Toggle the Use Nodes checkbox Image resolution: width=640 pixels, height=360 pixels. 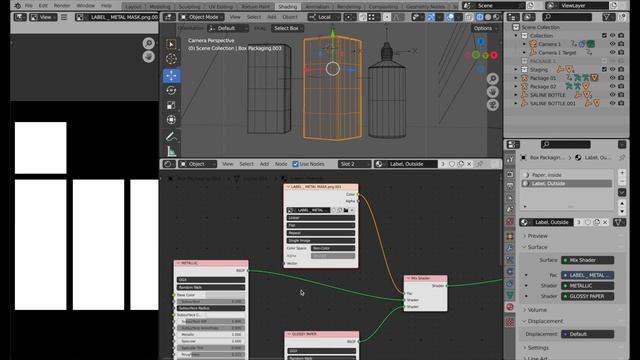tap(296, 164)
